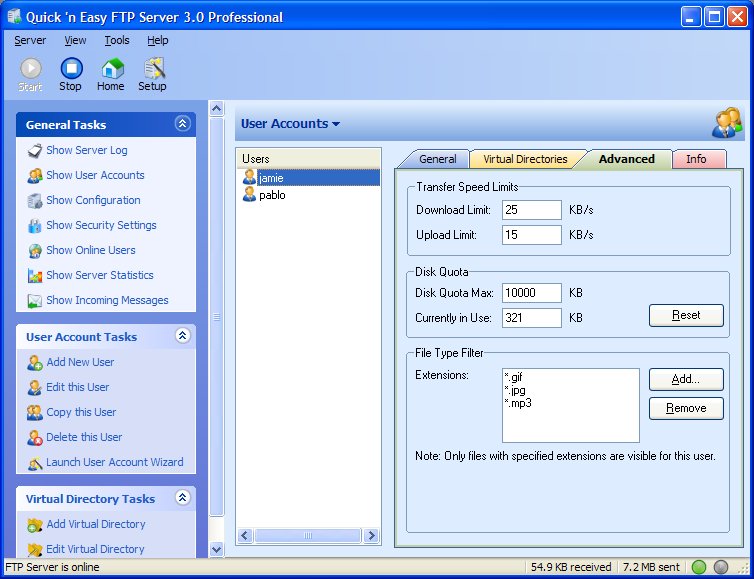Launch the Setup wizard toolbar icon

[x=154, y=68]
